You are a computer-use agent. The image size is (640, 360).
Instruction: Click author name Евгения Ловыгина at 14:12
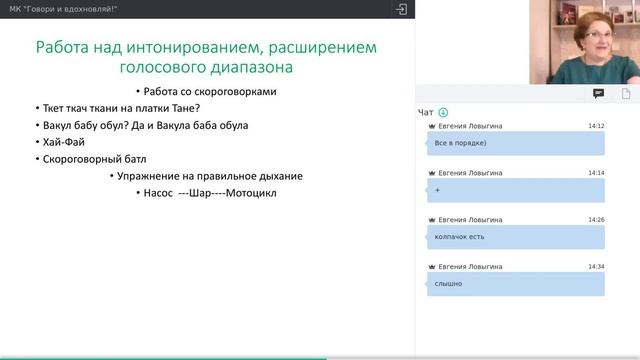pyautogui.click(x=470, y=126)
